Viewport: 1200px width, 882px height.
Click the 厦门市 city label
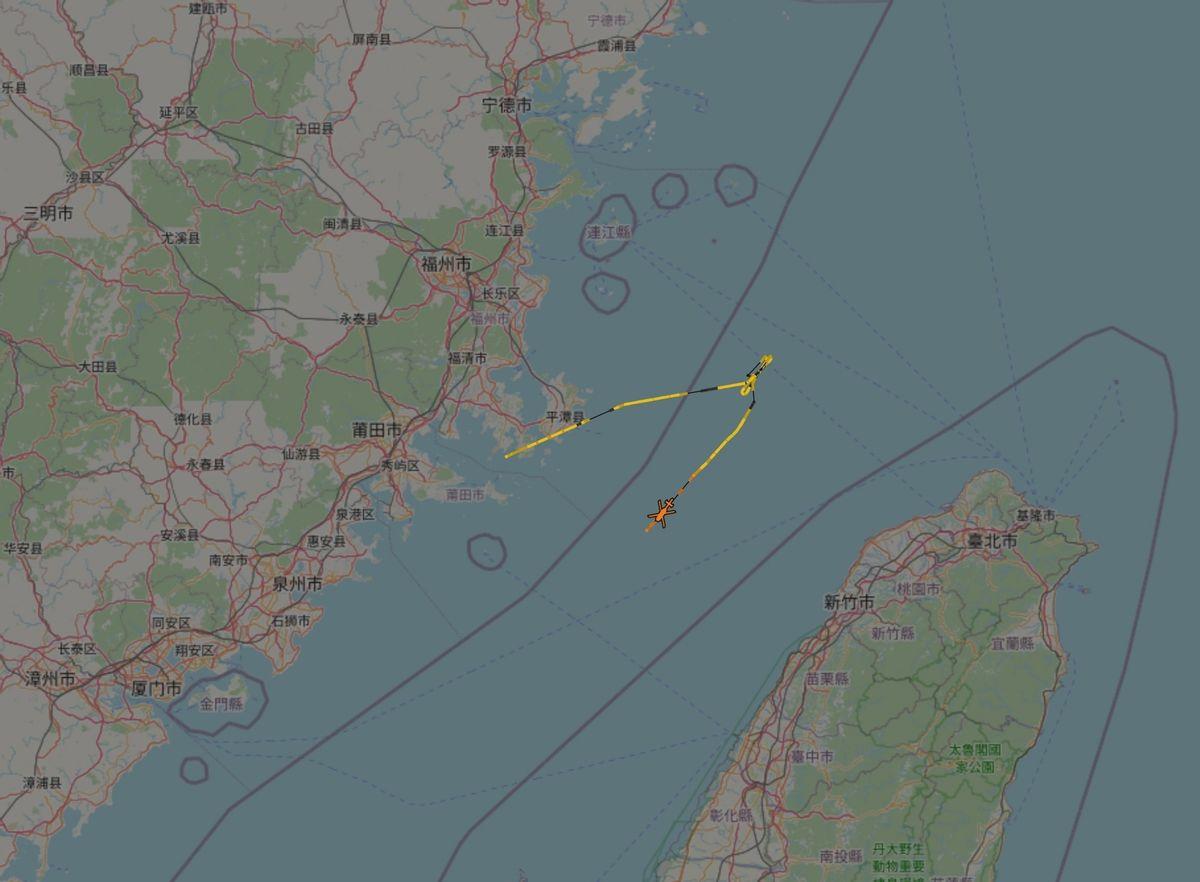tap(157, 689)
